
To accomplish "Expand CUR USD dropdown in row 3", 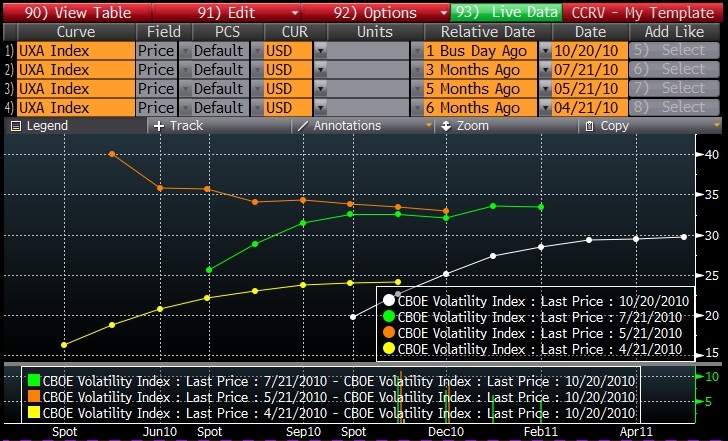I will pos(320,88).
